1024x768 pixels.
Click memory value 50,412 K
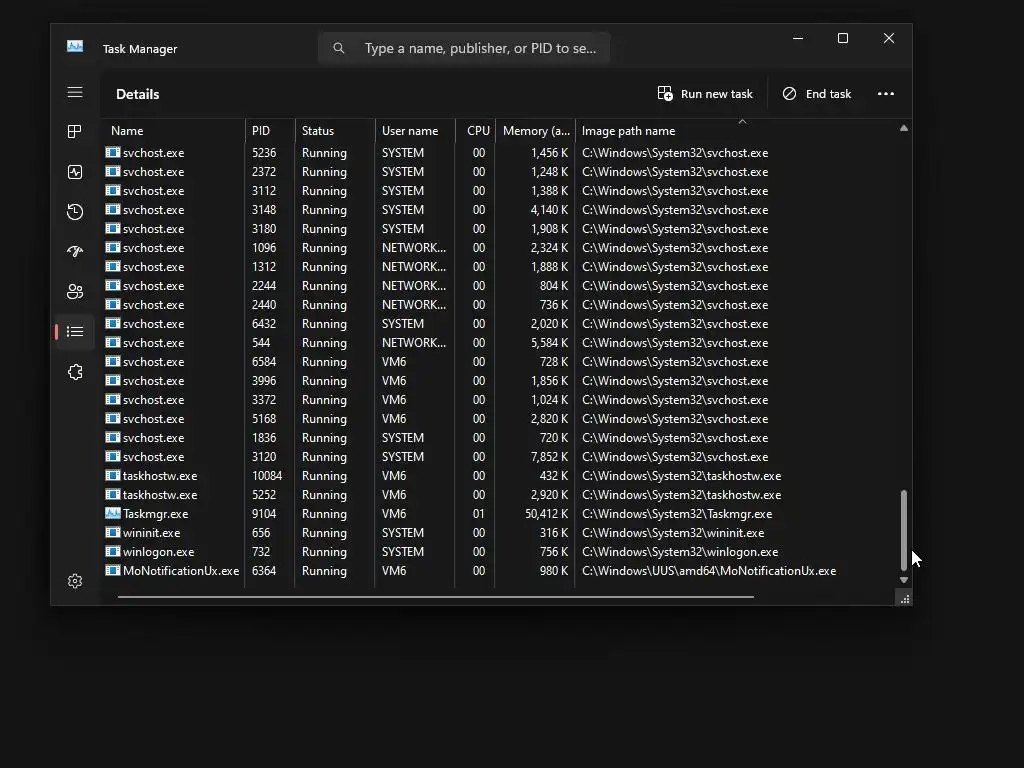pos(547,514)
